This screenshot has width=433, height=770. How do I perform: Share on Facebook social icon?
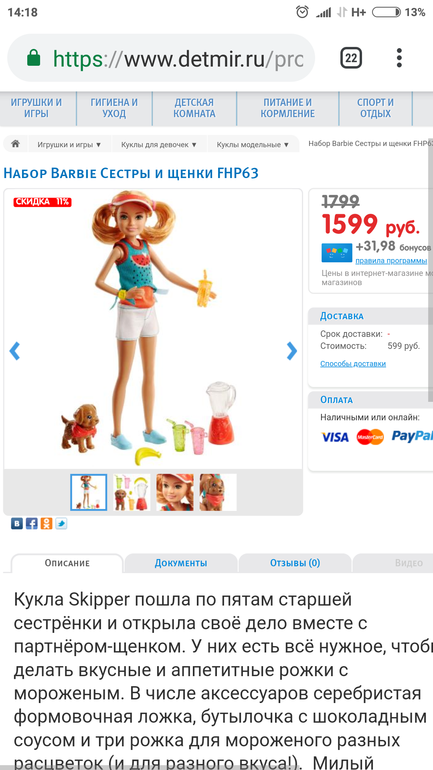tap(32, 523)
